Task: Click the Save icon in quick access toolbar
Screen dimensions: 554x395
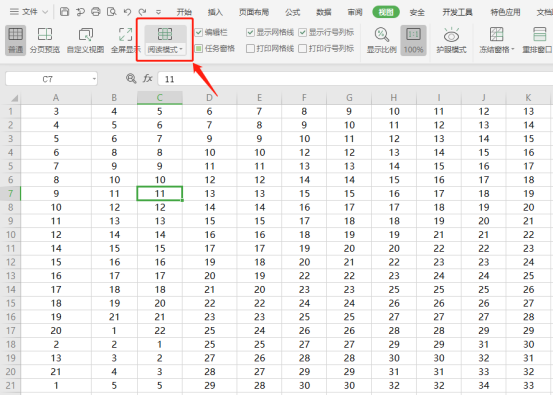Action: (x=64, y=12)
